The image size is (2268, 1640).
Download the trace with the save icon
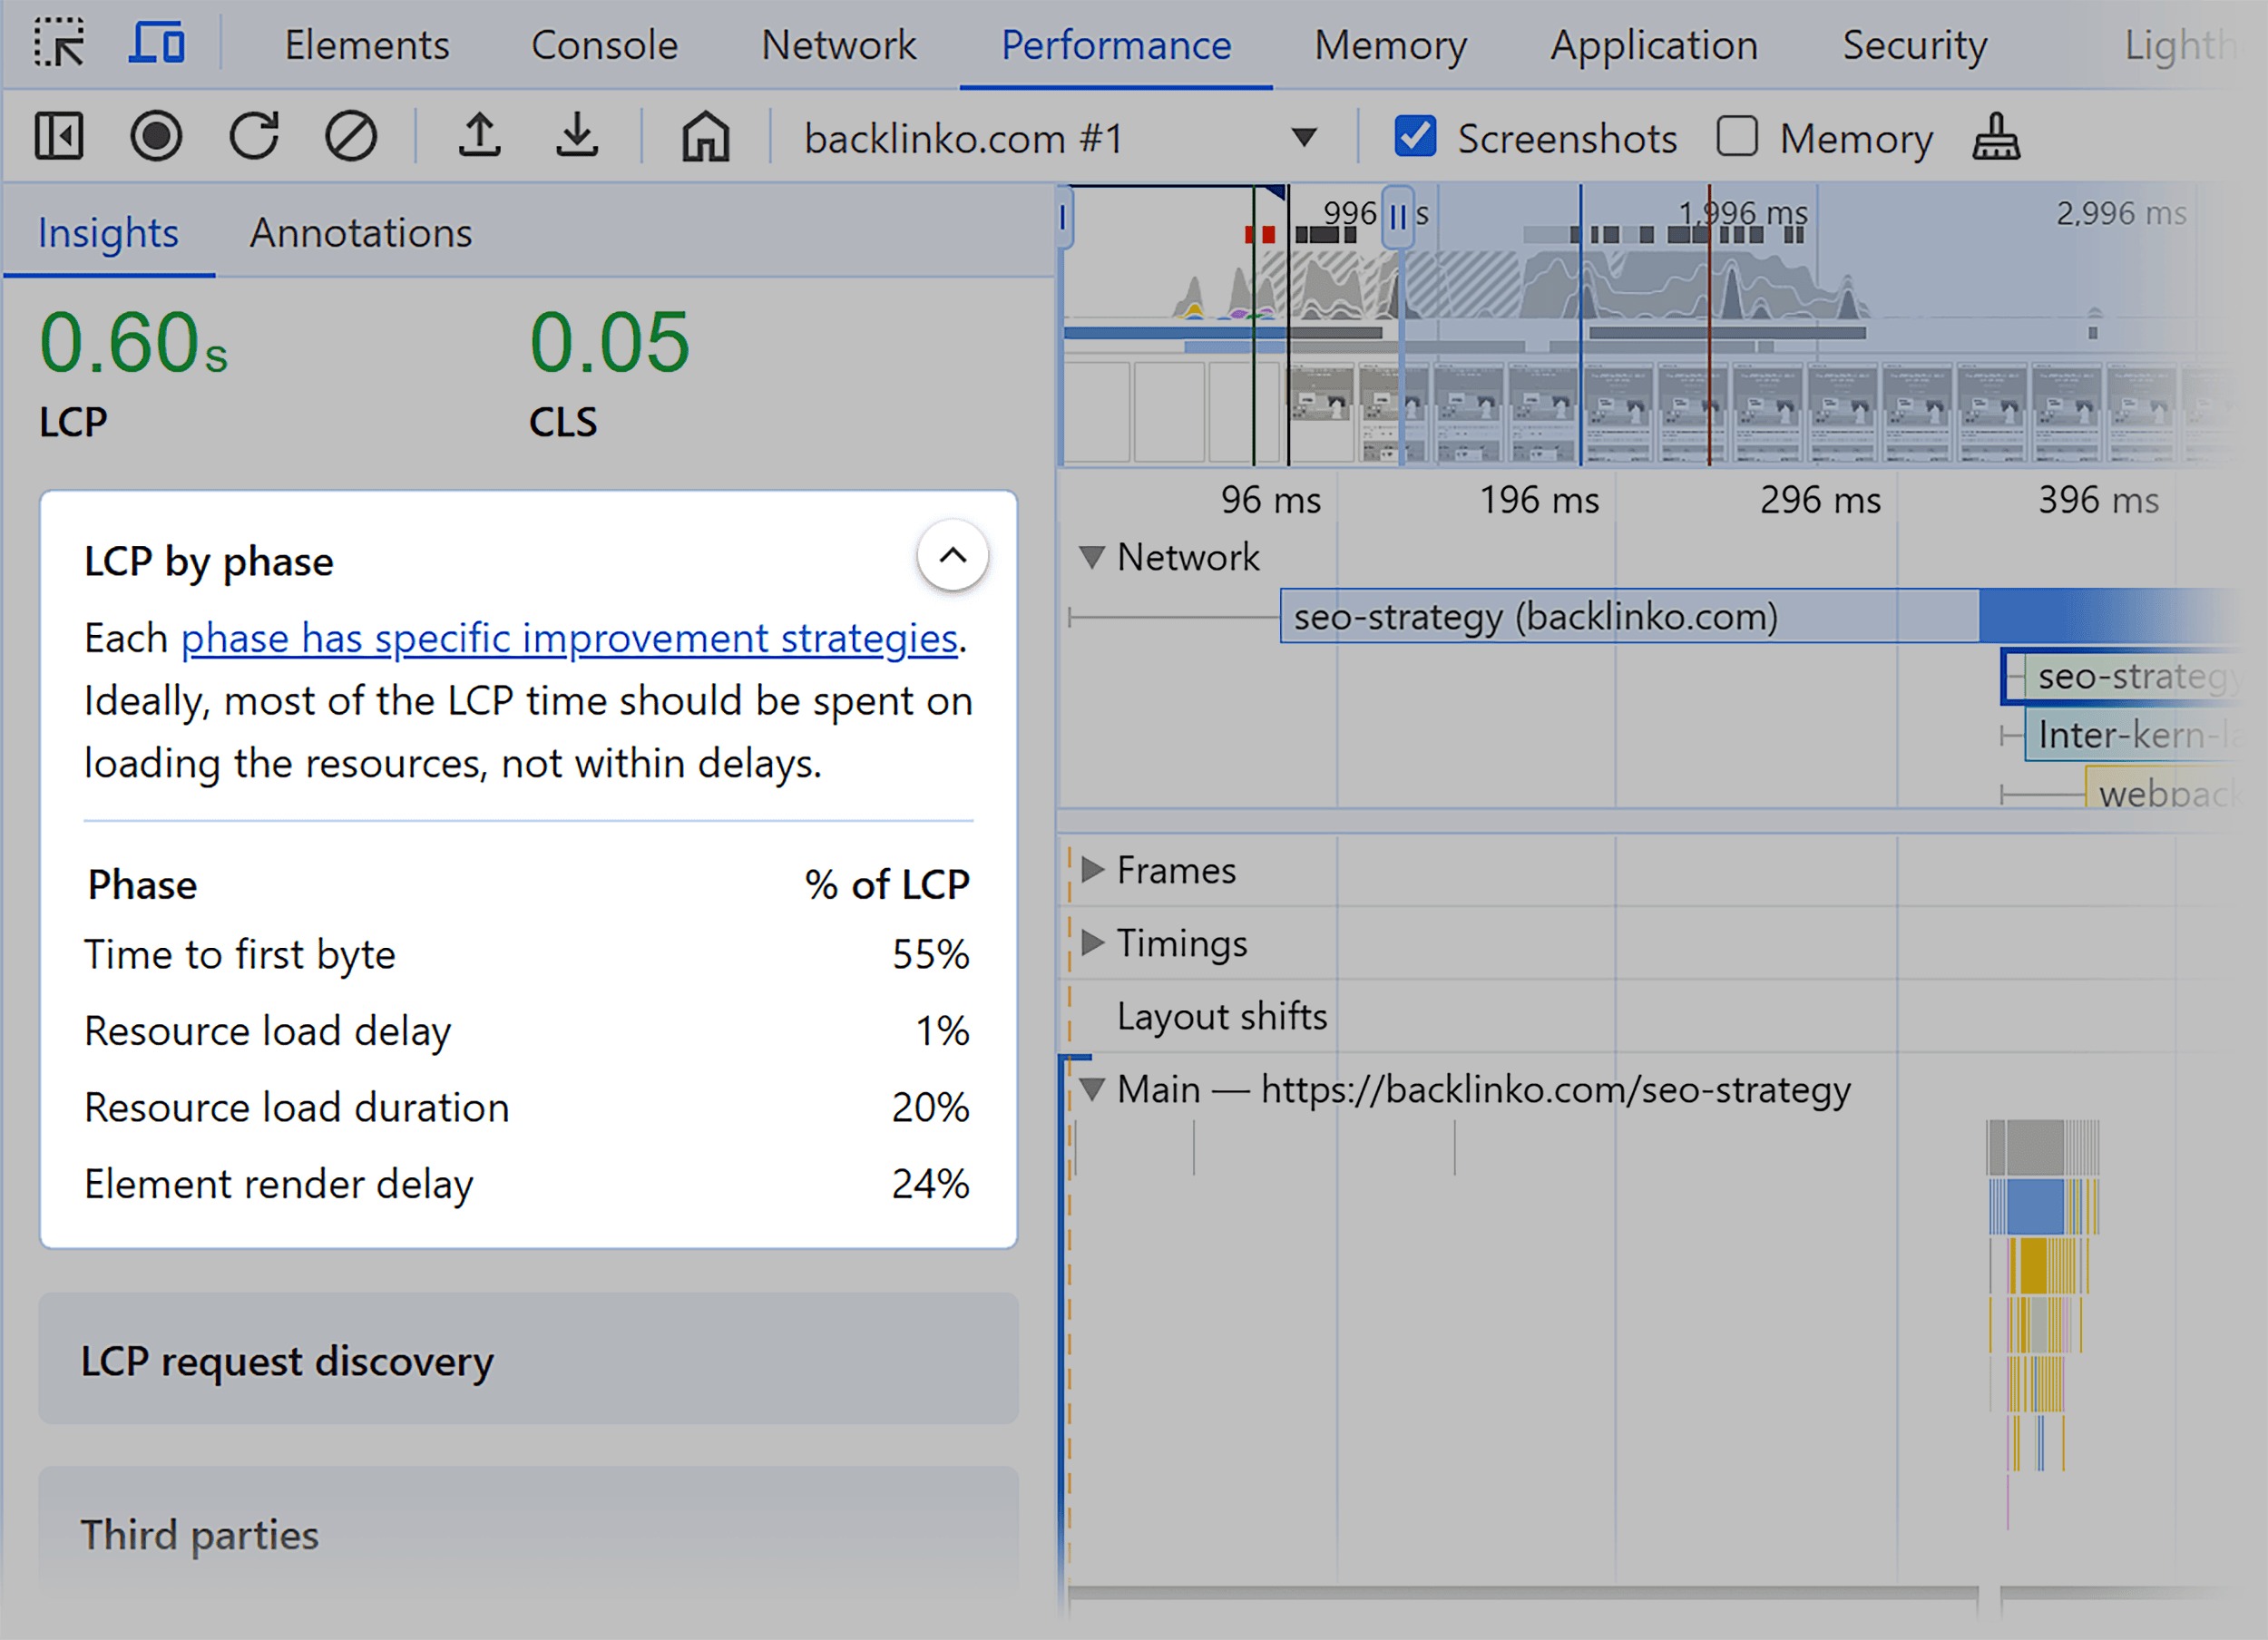(x=577, y=136)
